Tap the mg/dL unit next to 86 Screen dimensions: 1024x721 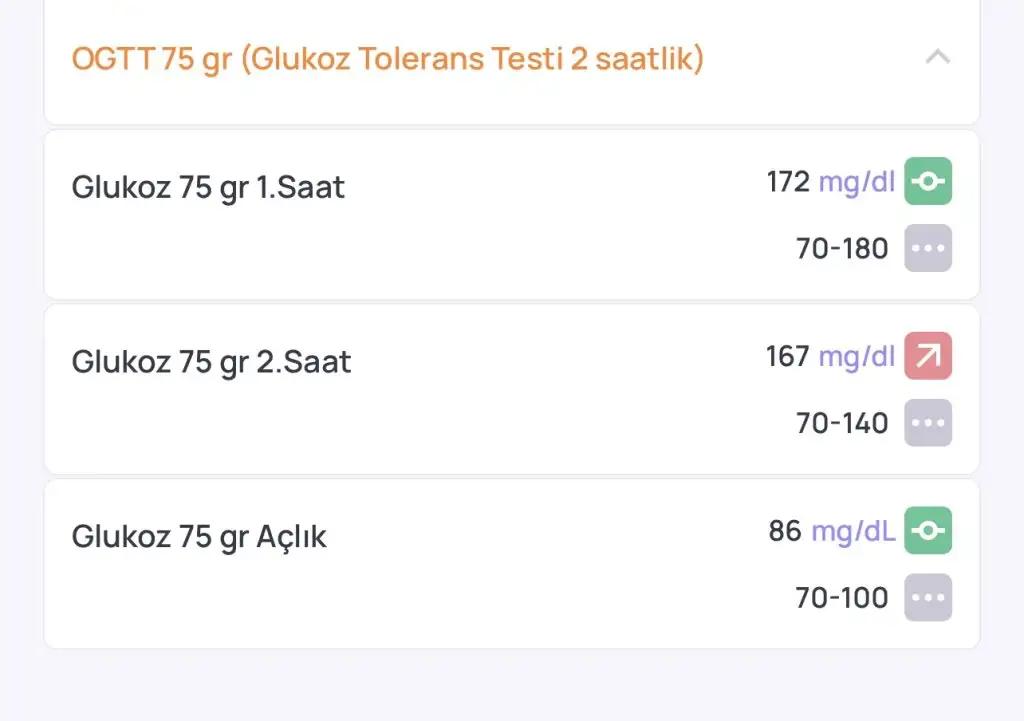[x=853, y=531]
